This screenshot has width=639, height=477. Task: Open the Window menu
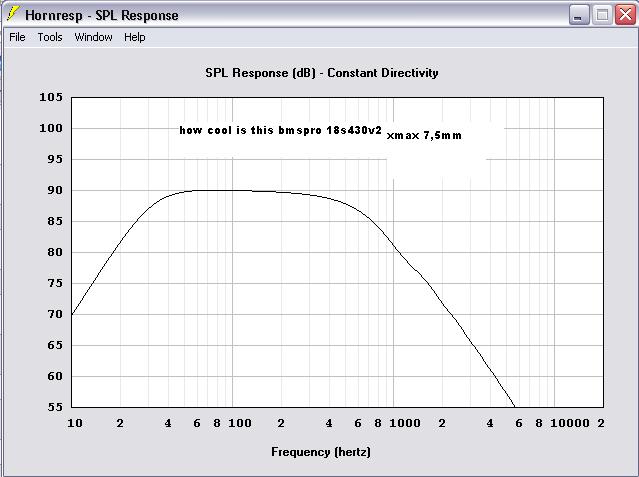click(x=93, y=37)
